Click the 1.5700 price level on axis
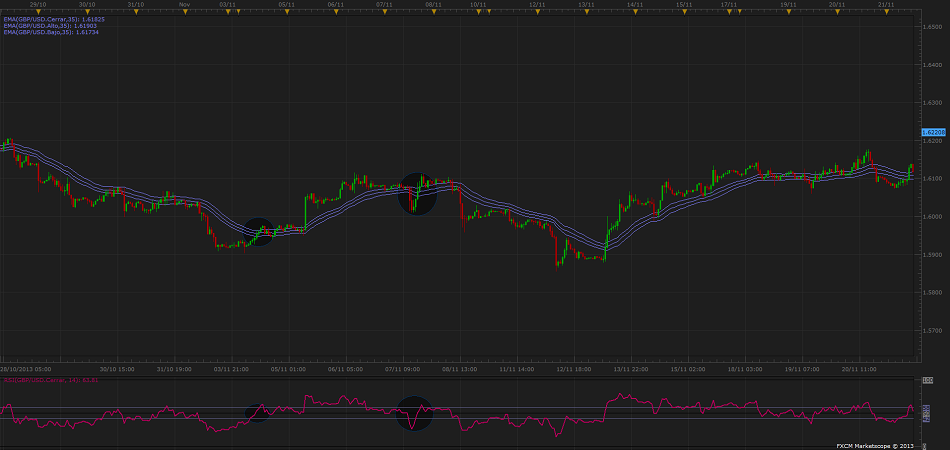Viewport: 950px width, 450px height. (x=932, y=330)
